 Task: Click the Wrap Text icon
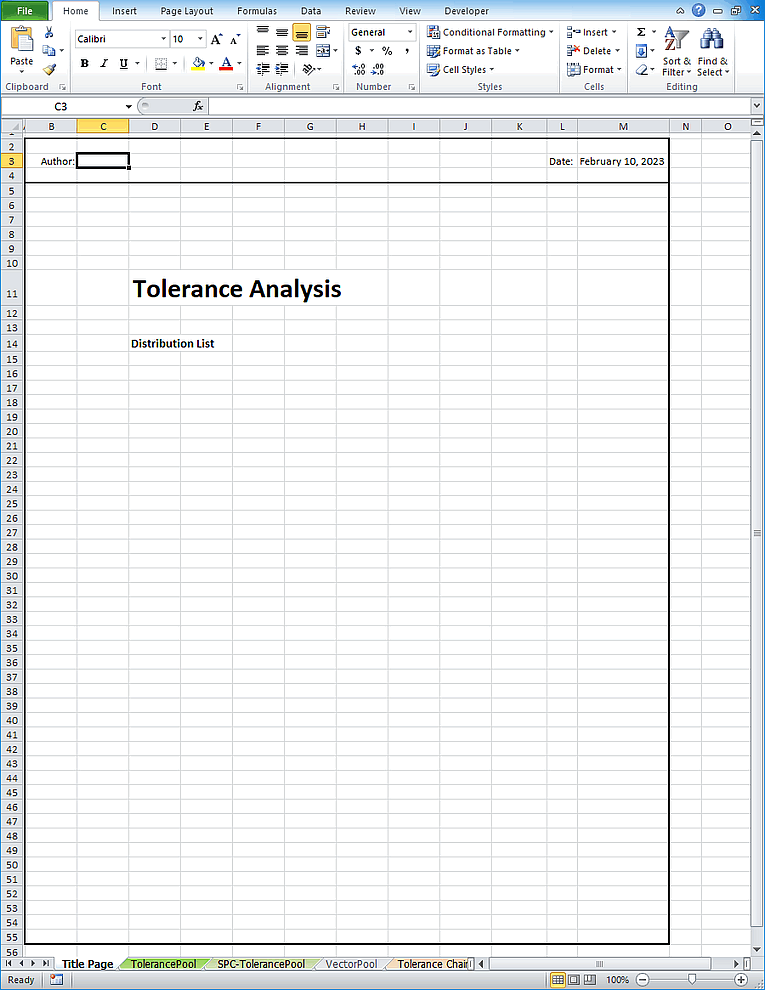coord(322,32)
